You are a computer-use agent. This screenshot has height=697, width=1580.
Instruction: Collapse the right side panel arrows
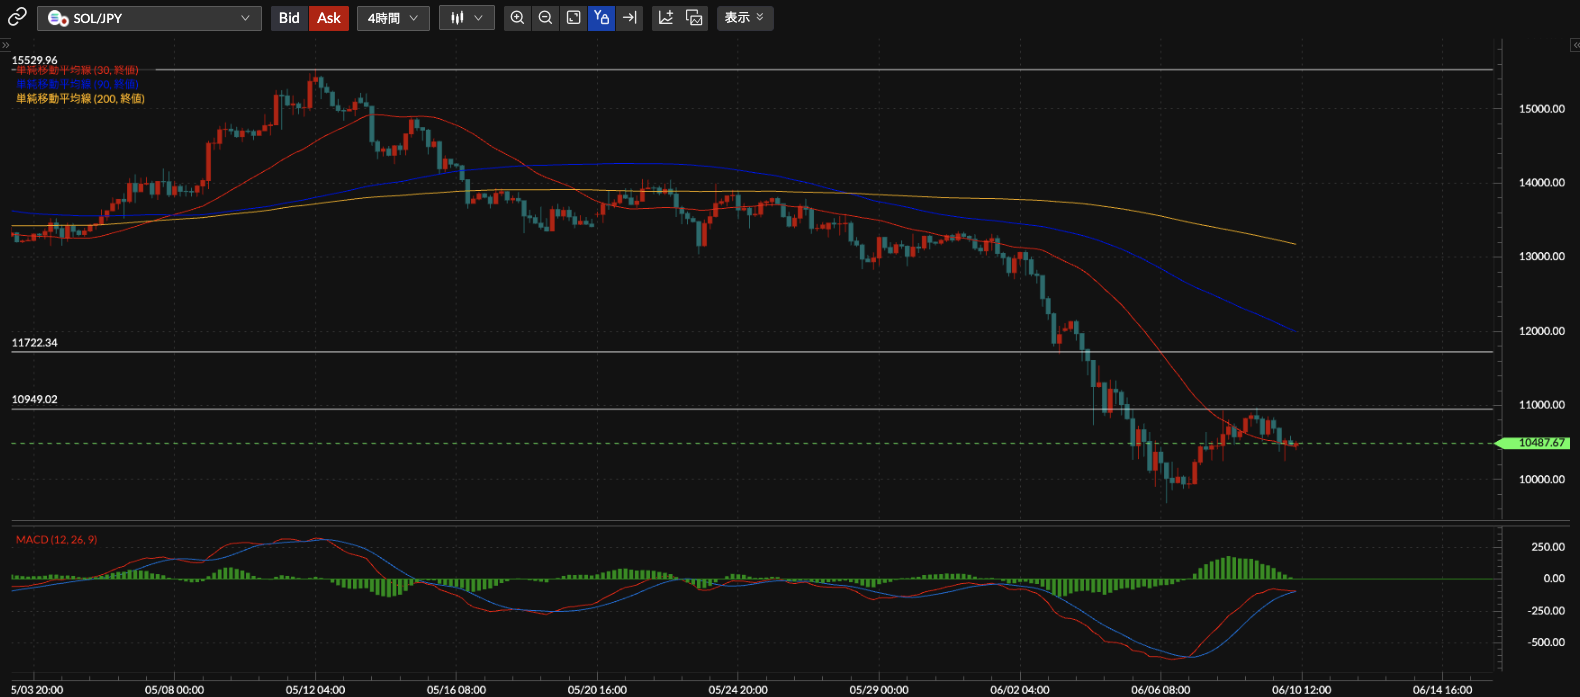[x=1574, y=45]
